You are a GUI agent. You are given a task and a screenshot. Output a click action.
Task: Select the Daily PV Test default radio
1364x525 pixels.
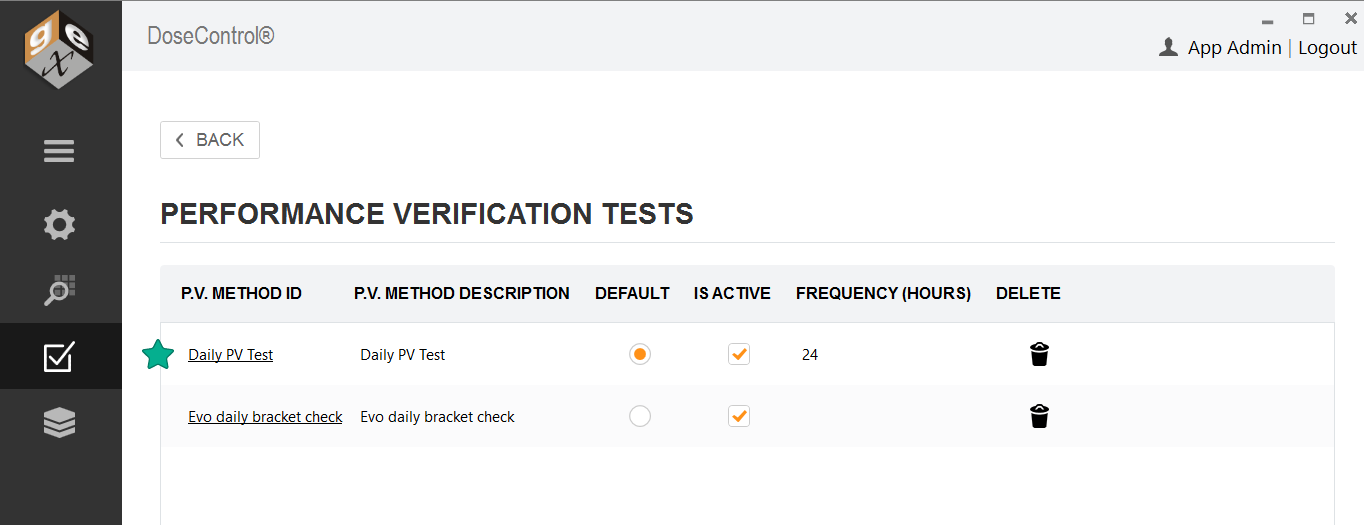(x=640, y=354)
